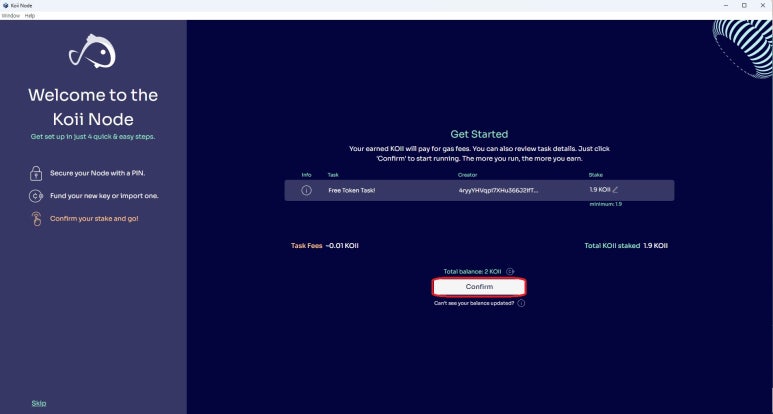773x414 pixels.
Task: Select "Fund your new key or import one." step
Action: (104, 196)
